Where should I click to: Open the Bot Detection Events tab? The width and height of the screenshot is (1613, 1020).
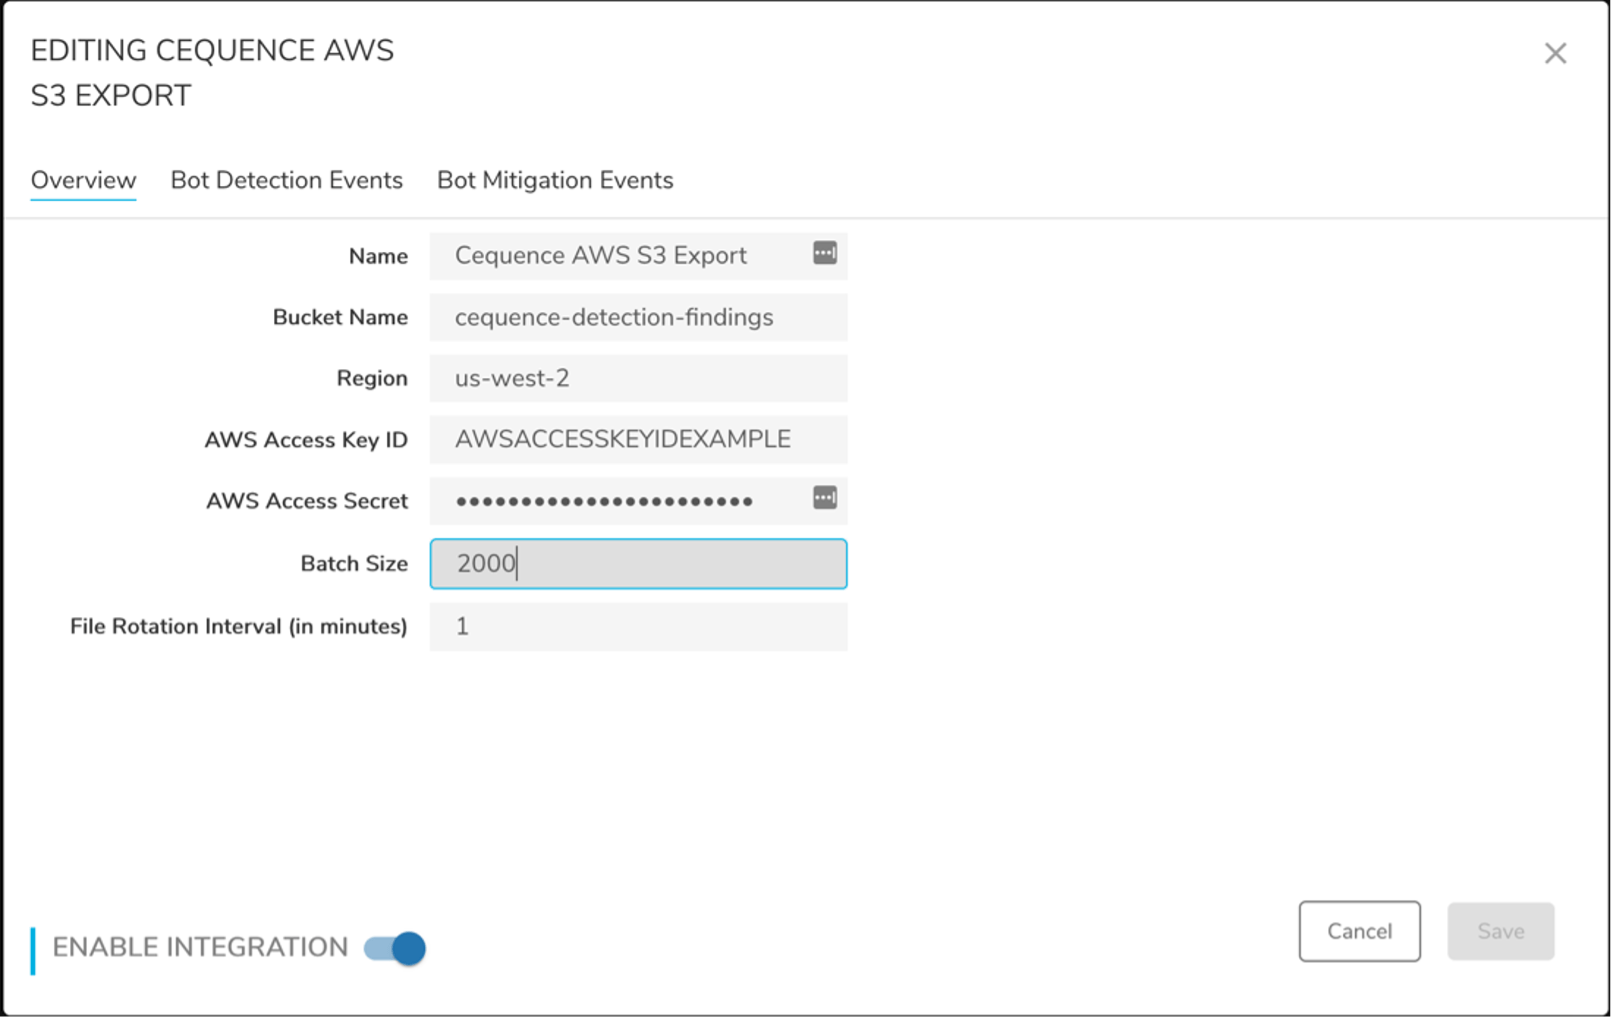286,180
